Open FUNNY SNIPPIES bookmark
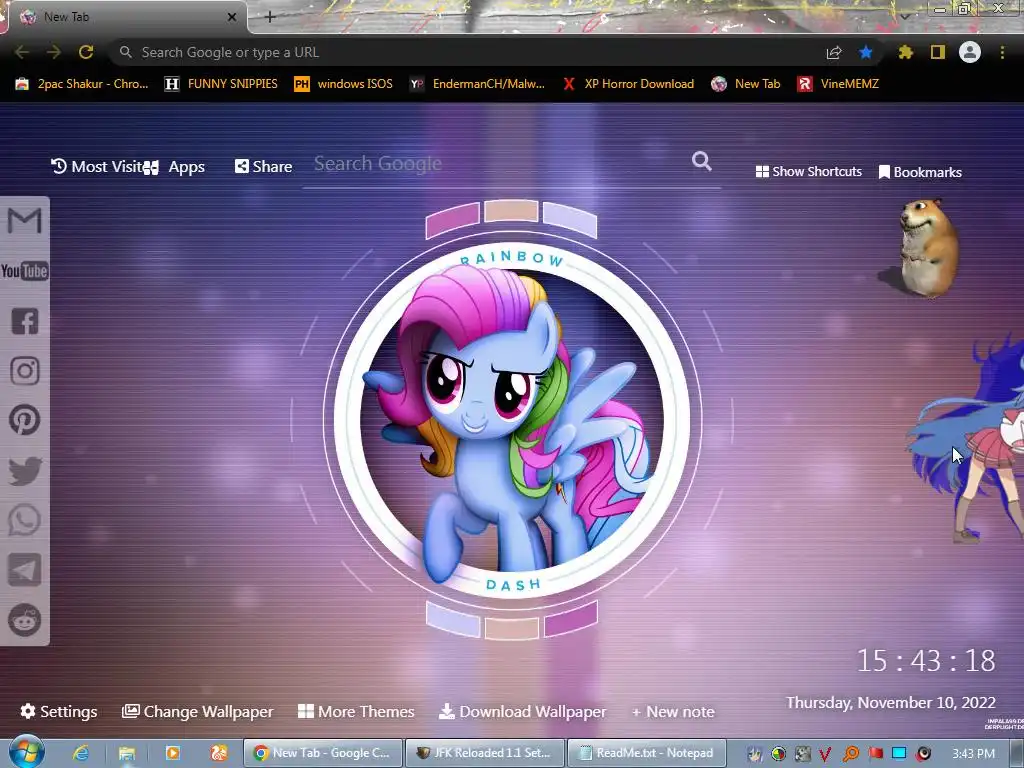Viewport: 1024px width, 768px height. pyautogui.click(x=222, y=84)
